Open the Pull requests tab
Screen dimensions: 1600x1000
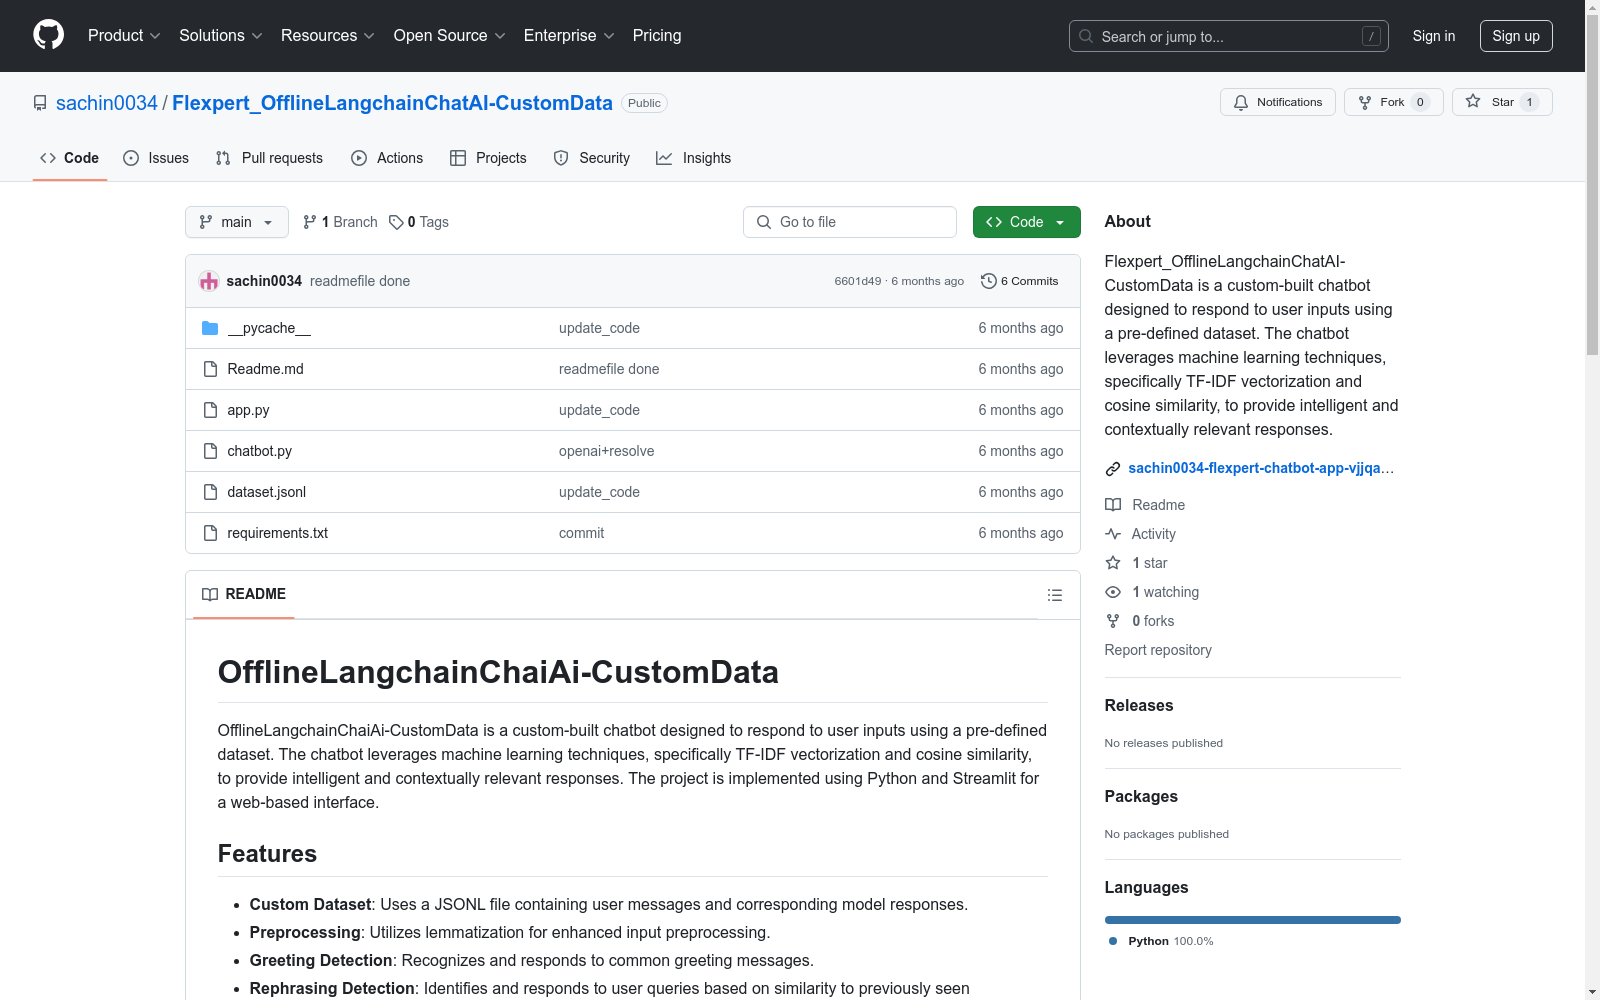pyautogui.click(x=269, y=158)
